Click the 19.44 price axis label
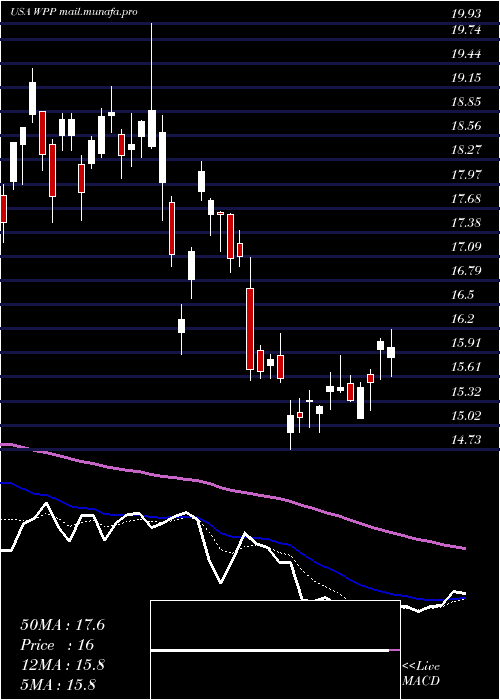This screenshot has height=700, width=500. click(x=466, y=54)
